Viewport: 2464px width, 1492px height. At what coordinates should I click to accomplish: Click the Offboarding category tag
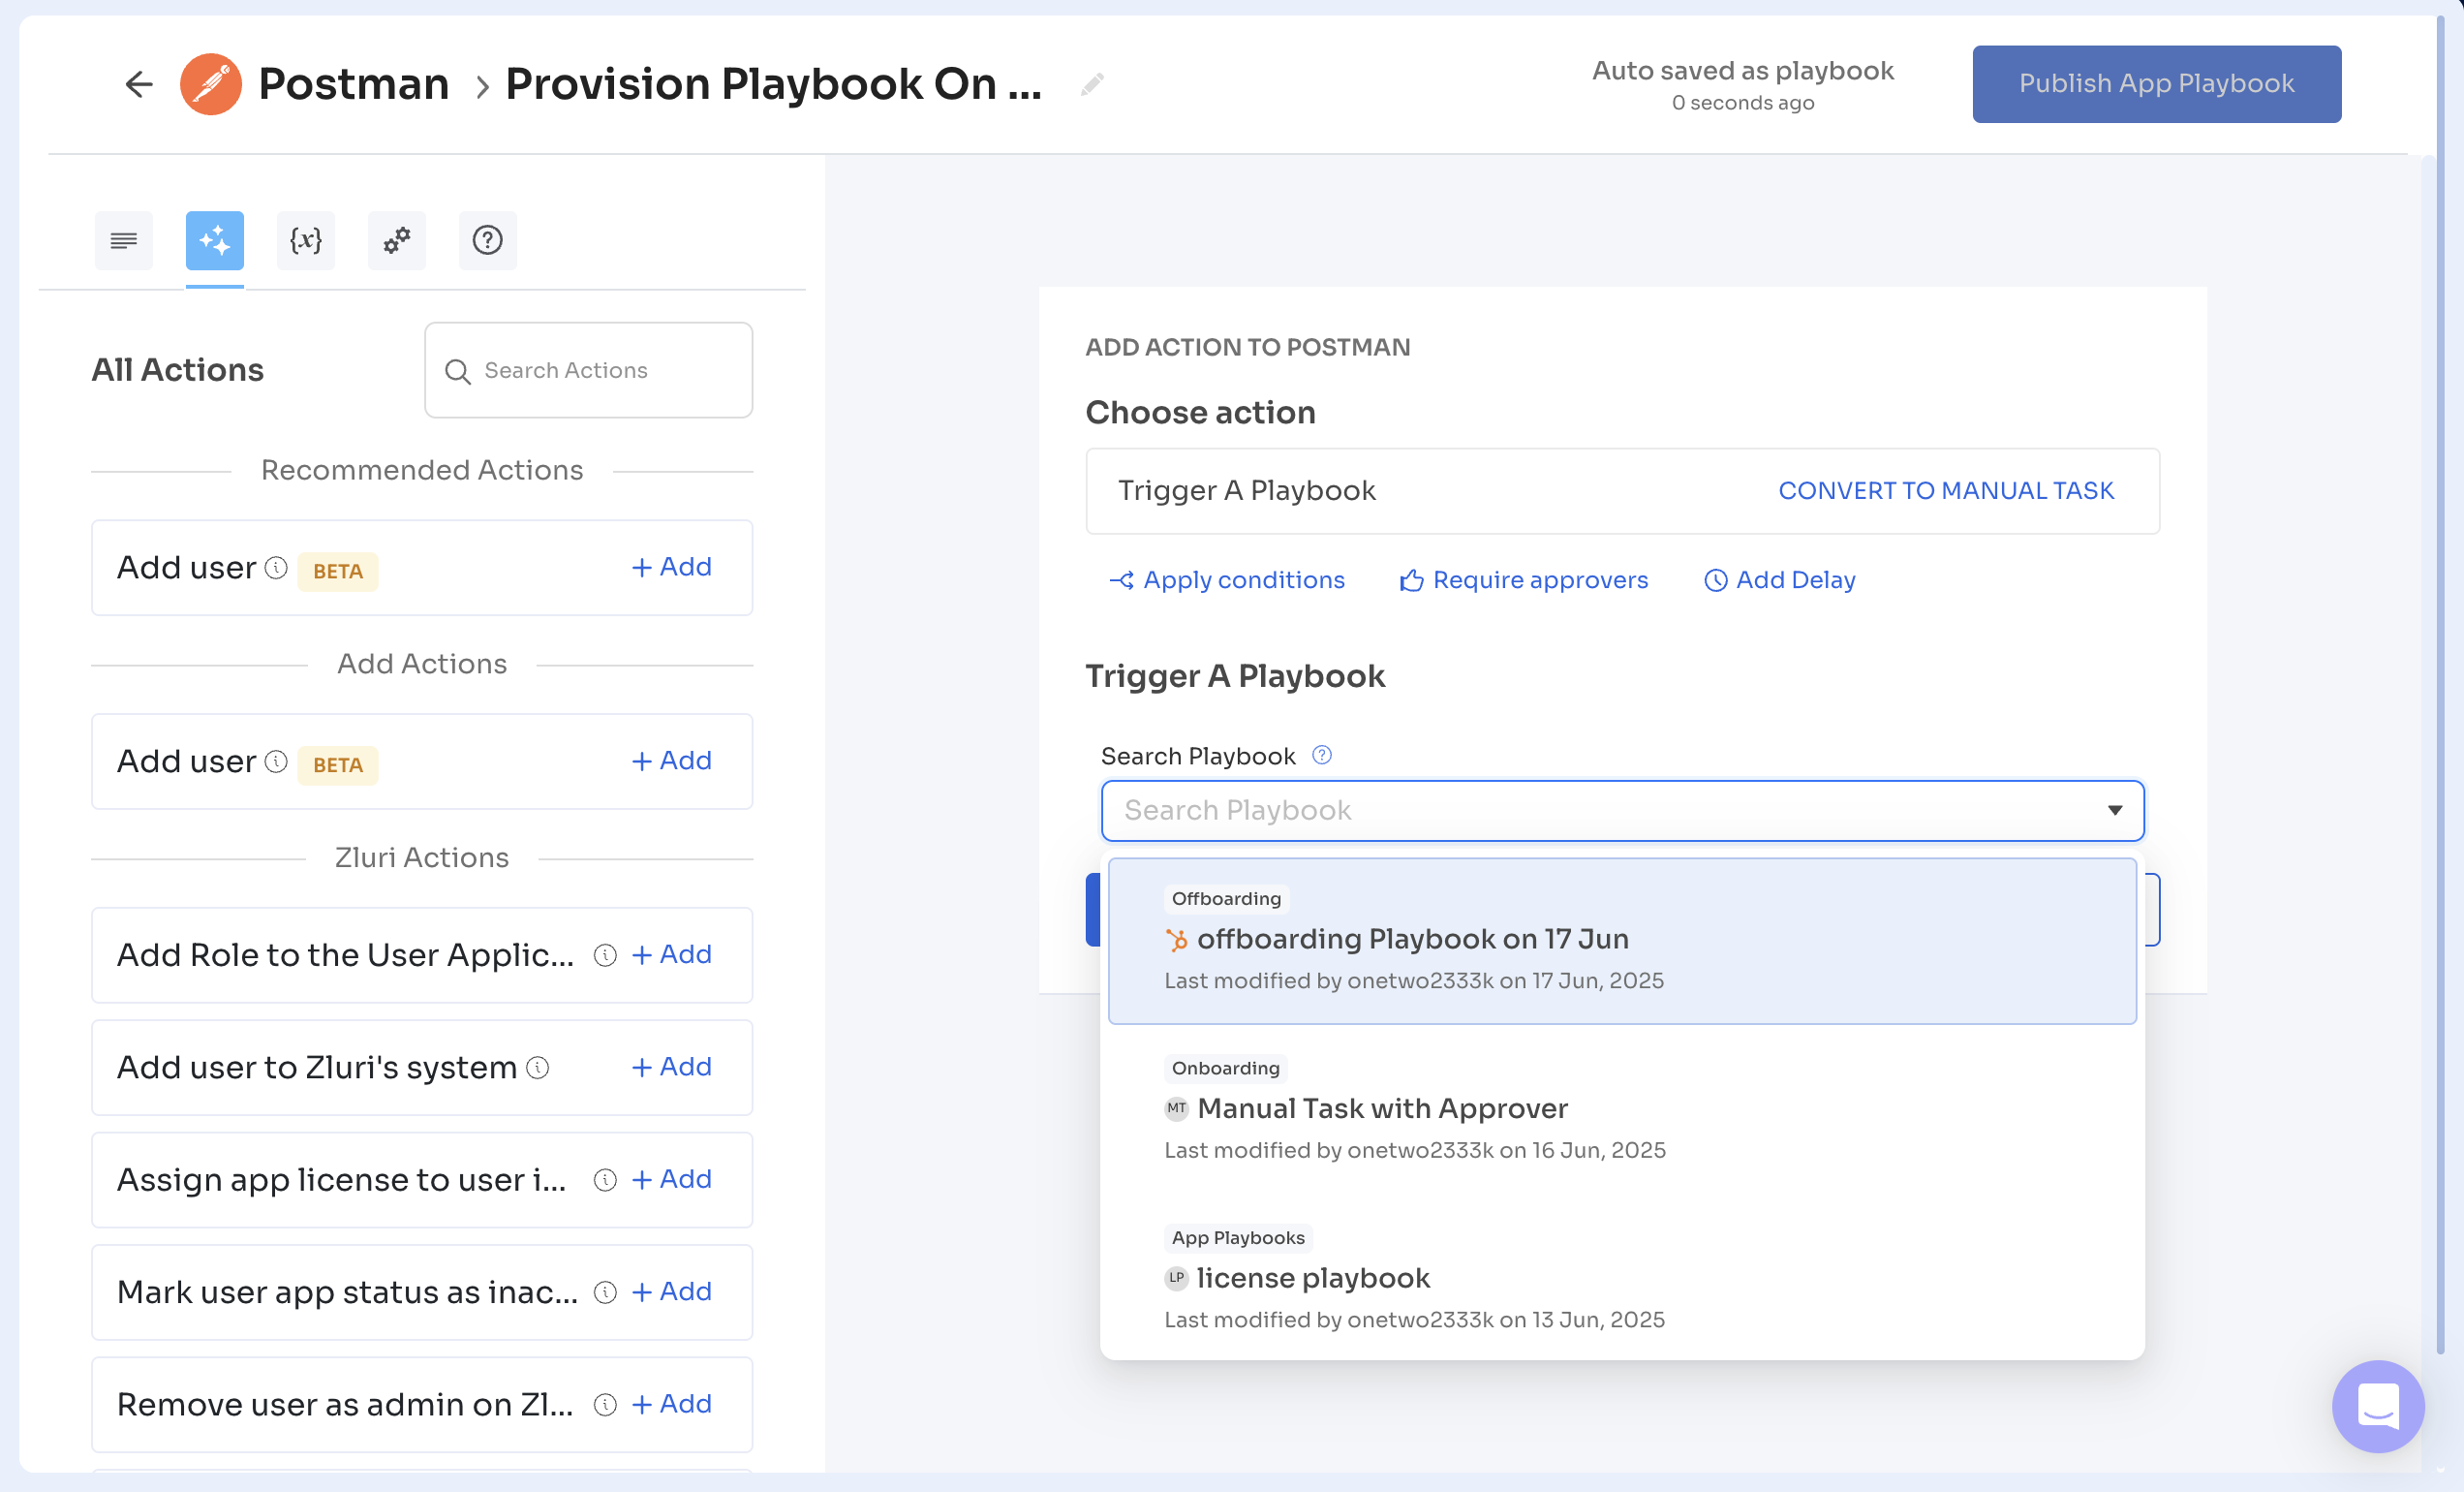click(1226, 899)
